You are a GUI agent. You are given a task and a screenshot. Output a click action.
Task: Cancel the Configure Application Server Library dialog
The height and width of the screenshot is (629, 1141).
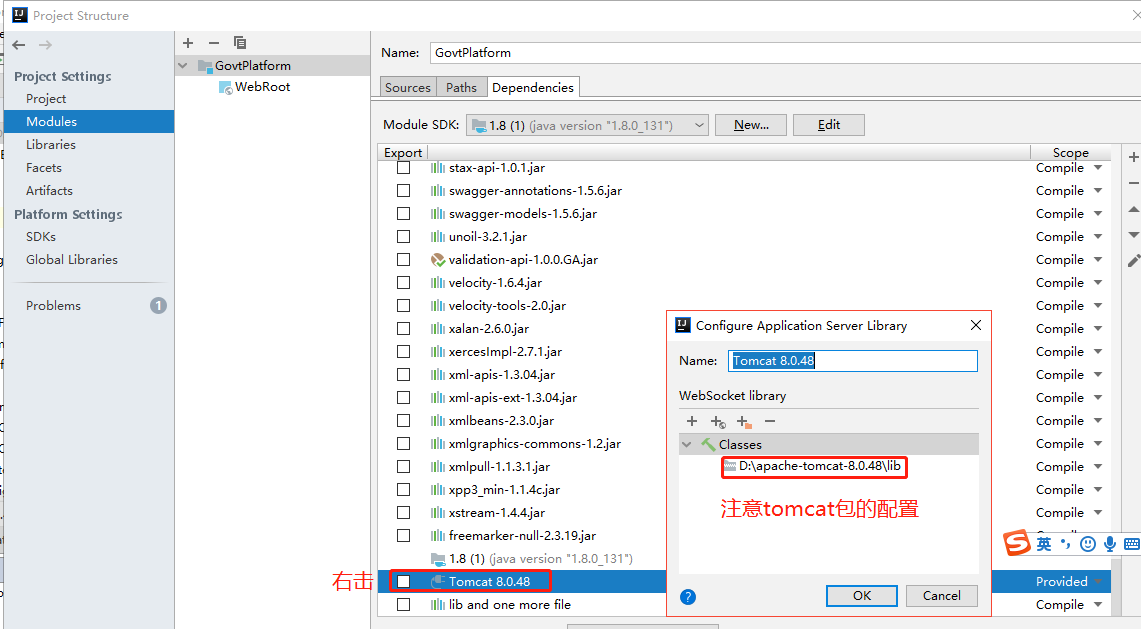click(x=942, y=596)
